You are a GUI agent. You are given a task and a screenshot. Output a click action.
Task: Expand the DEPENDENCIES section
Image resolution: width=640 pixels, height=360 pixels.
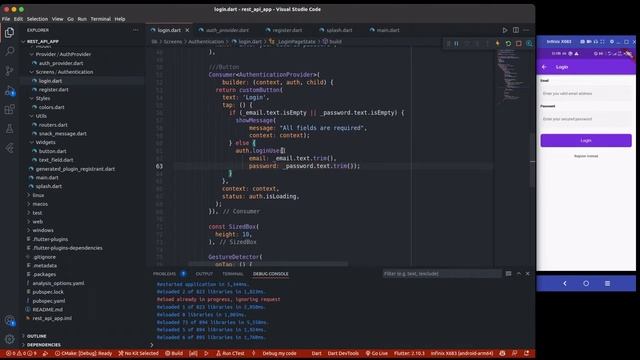pos(43,345)
